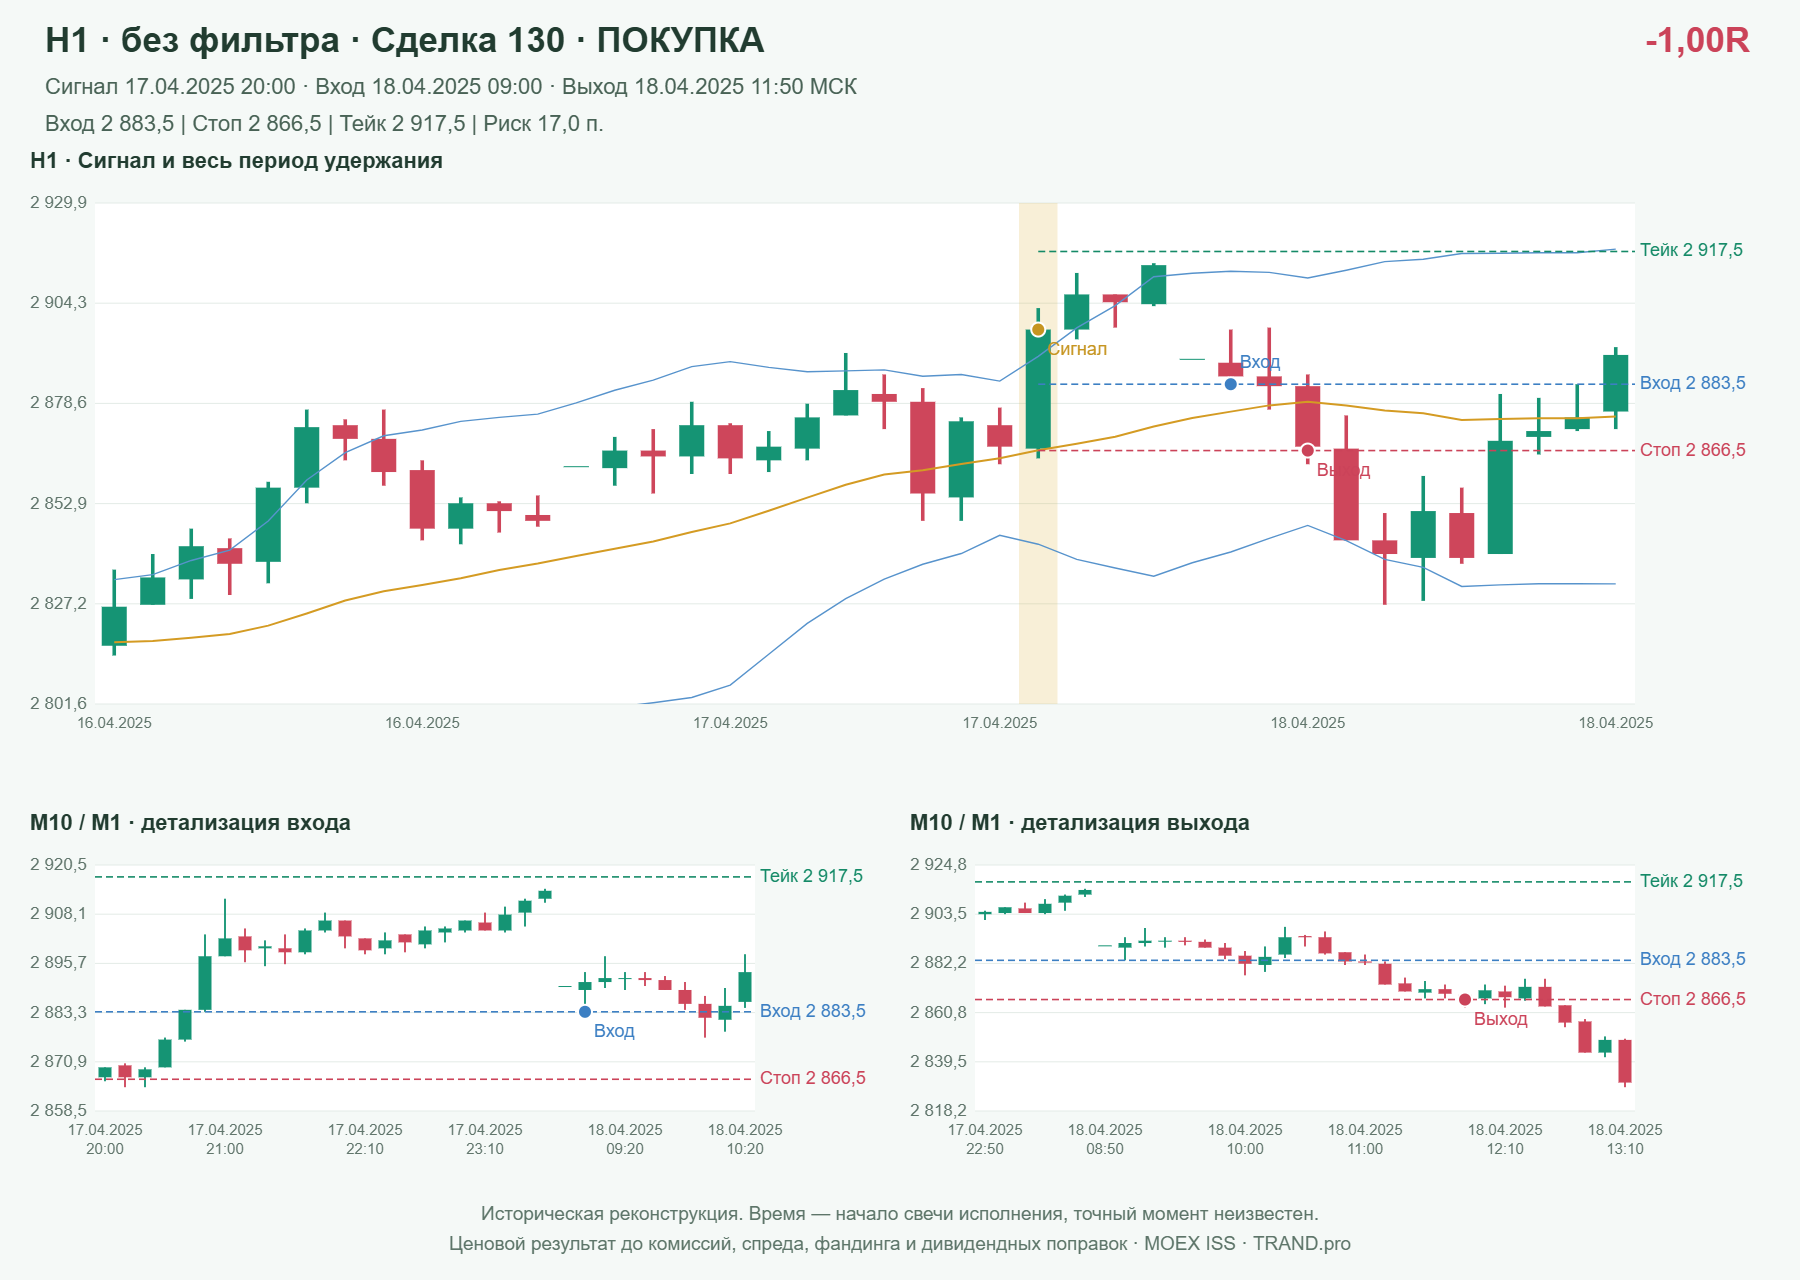Click the highlighted signal candle band on H1 chart
The width and height of the screenshot is (1800, 1280).
point(1038,453)
